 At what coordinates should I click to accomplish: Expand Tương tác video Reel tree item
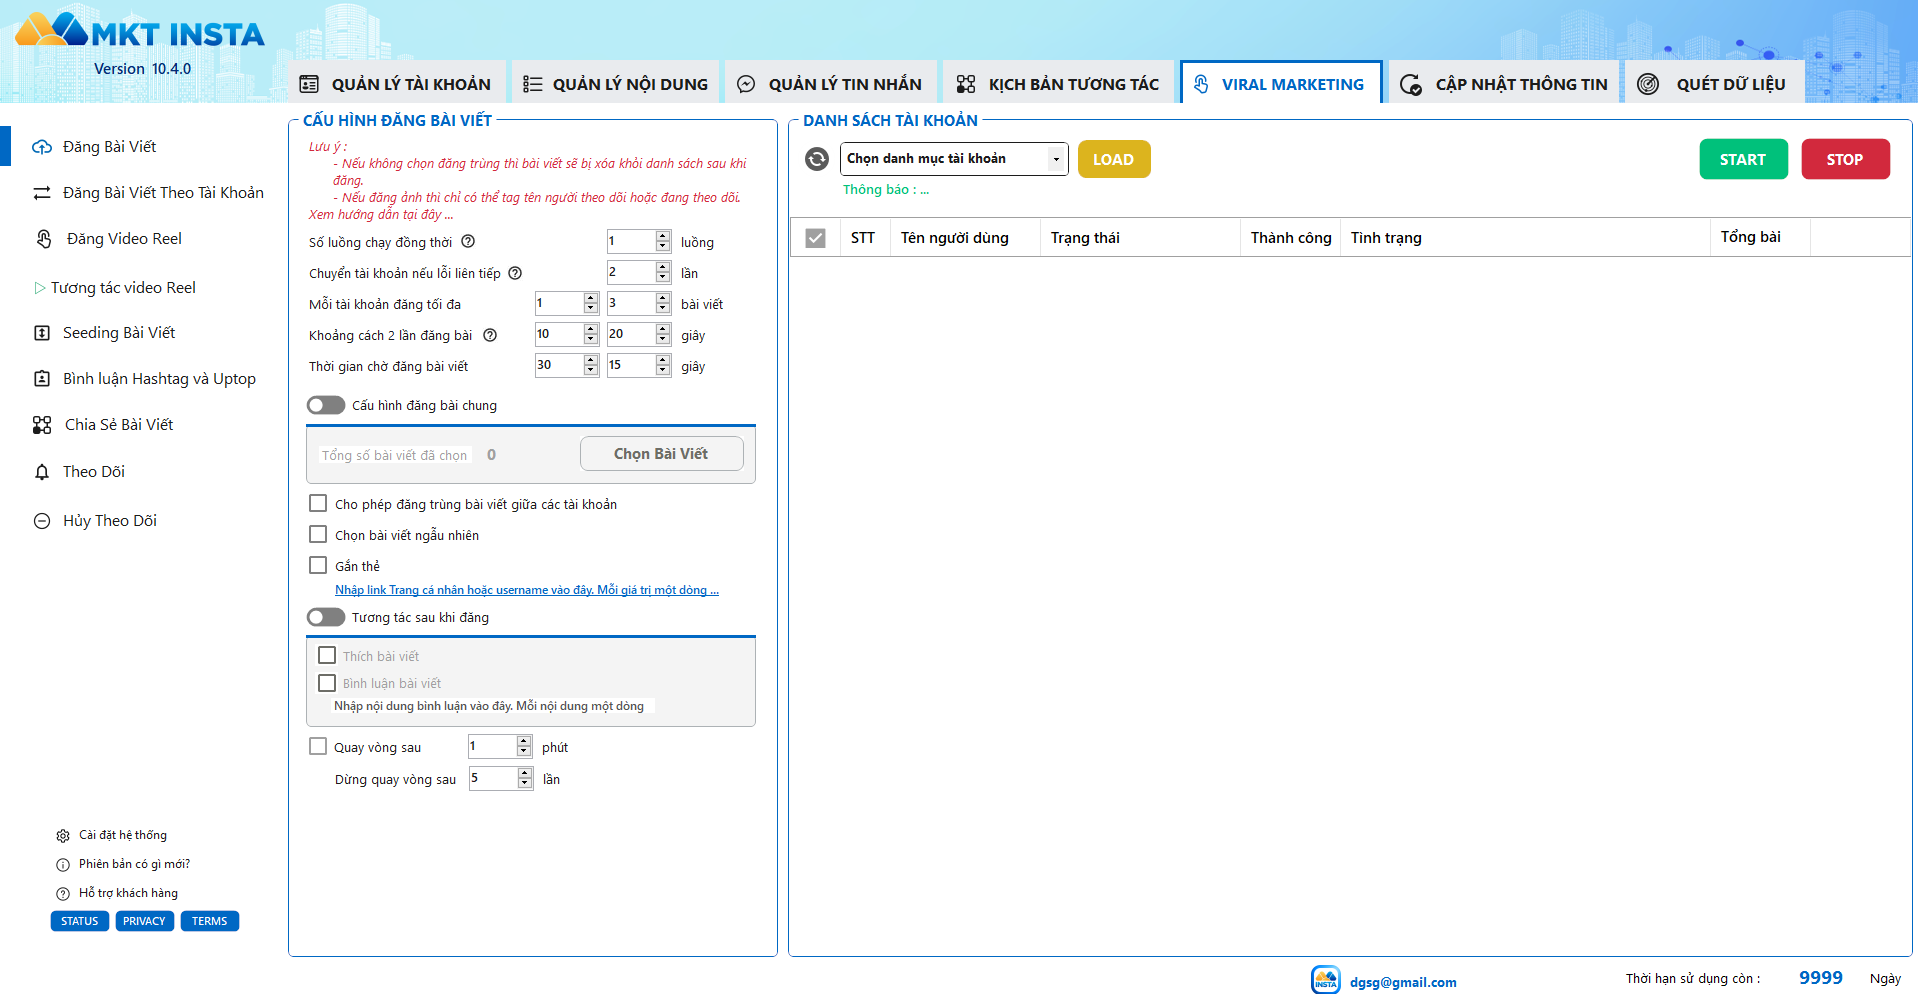click(x=40, y=288)
